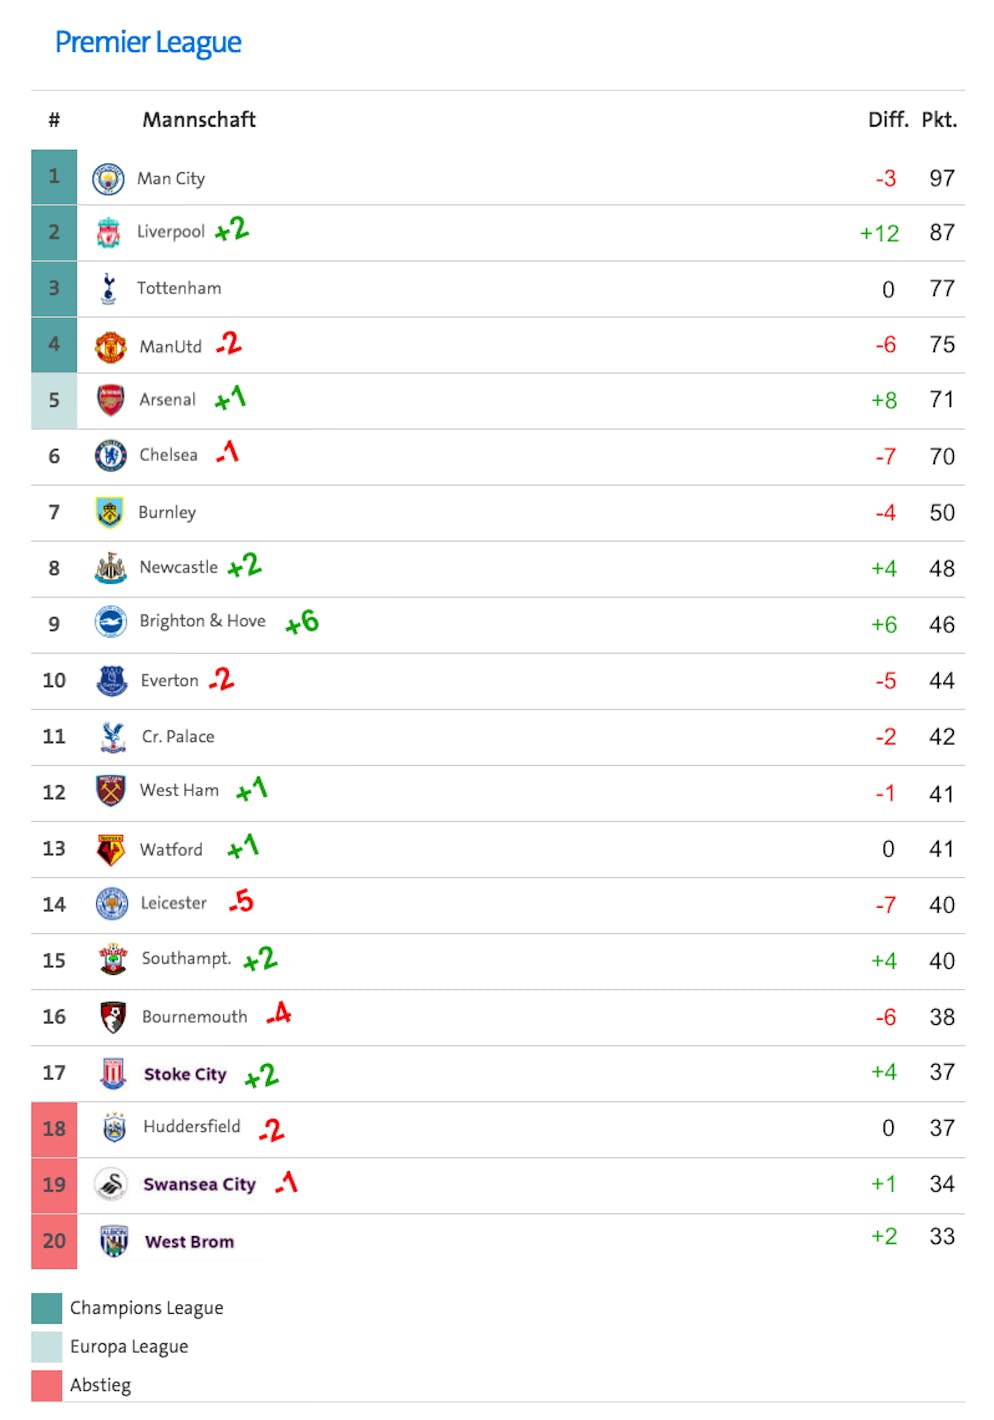Click the Mannschaft column header
Image resolution: width=994 pixels, height=1420 pixels.
pos(199,120)
